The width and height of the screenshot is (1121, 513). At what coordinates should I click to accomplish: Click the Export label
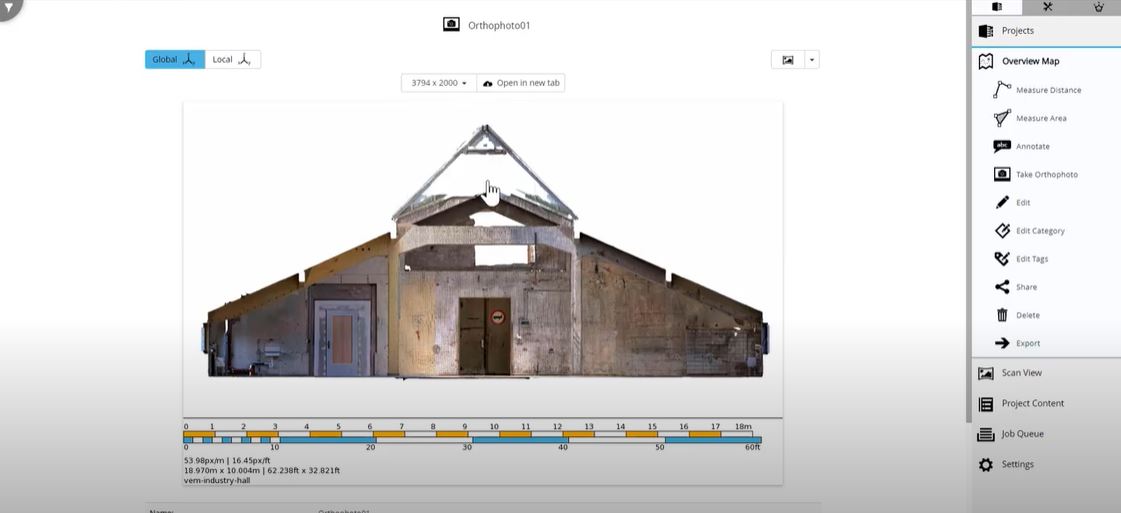click(1028, 343)
